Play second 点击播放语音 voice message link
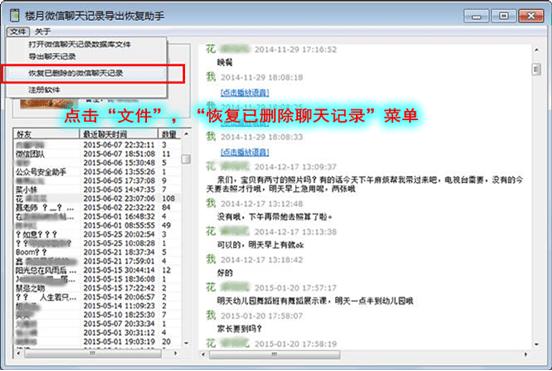The width and height of the screenshot is (552, 371). point(245,152)
